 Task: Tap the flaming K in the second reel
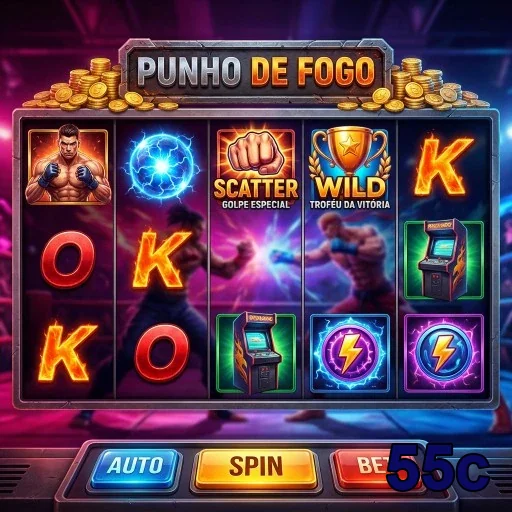pyautogui.click(x=161, y=259)
